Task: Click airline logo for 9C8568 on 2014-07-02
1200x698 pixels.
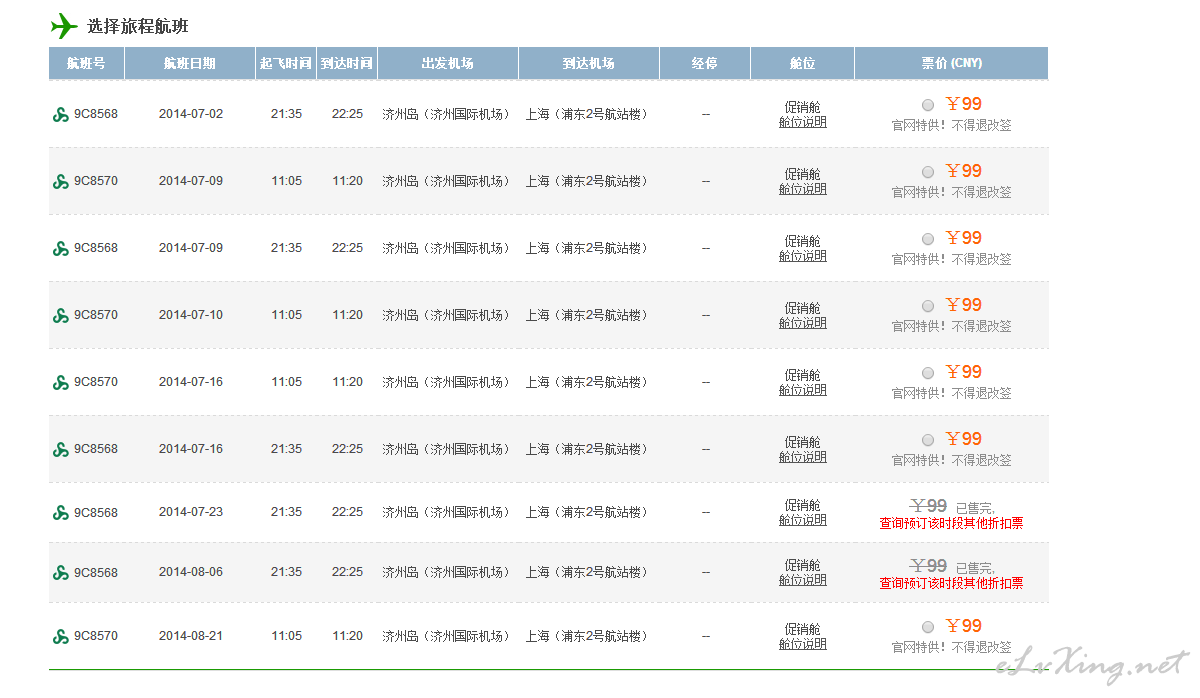Action: point(61,115)
